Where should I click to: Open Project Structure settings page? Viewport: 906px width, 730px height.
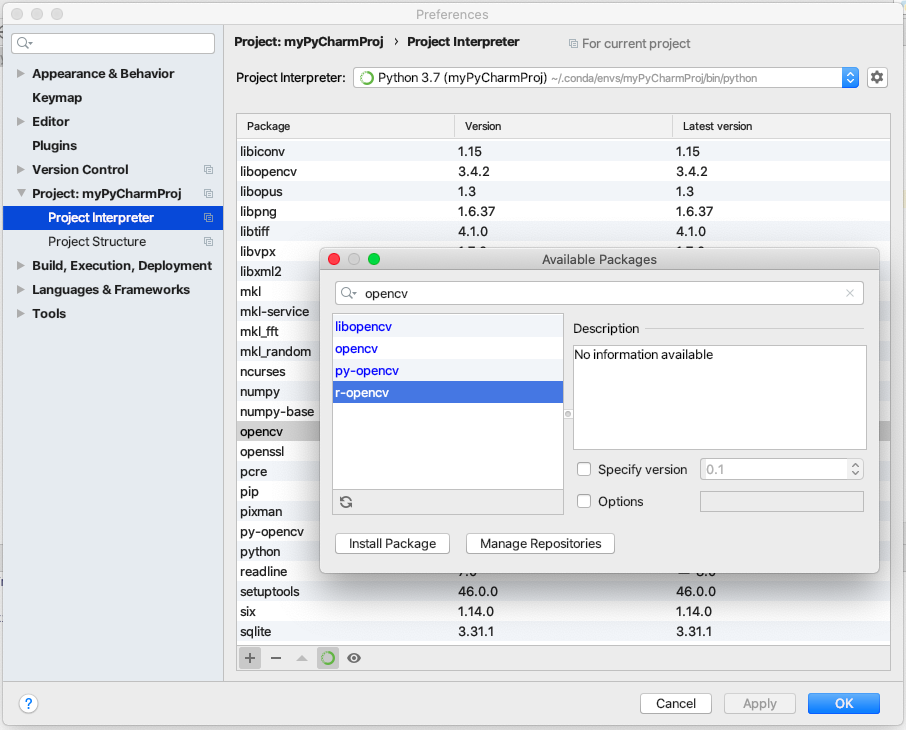[x=96, y=242]
